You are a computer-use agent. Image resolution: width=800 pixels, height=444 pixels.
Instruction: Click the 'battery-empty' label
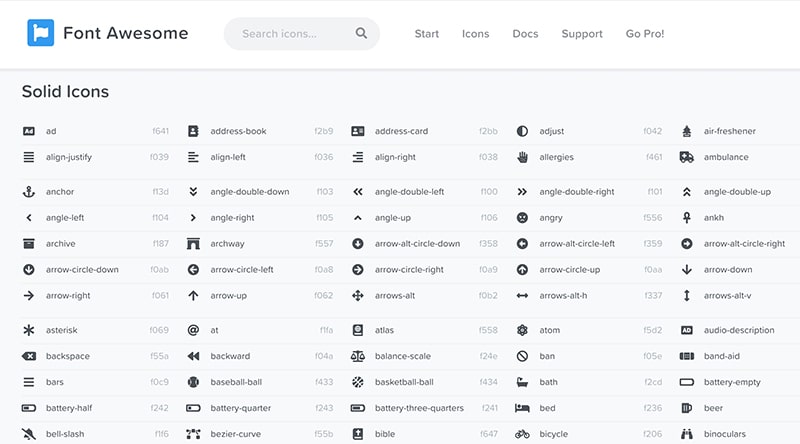(732, 382)
